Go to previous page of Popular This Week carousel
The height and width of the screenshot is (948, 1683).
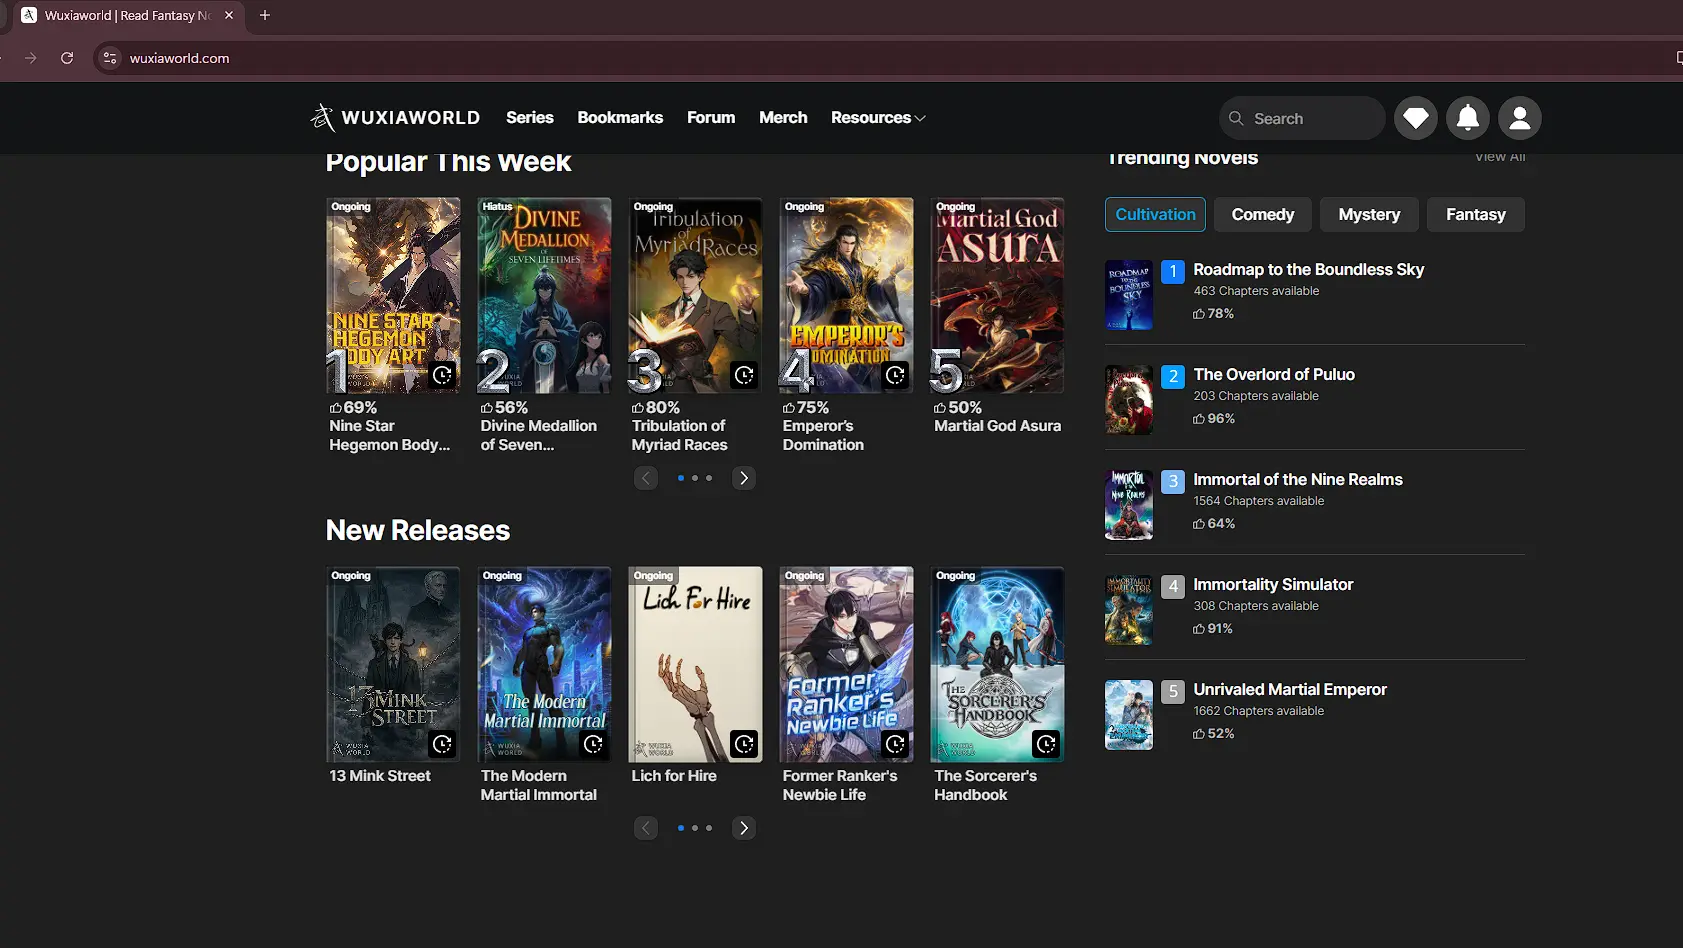(646, 478)
